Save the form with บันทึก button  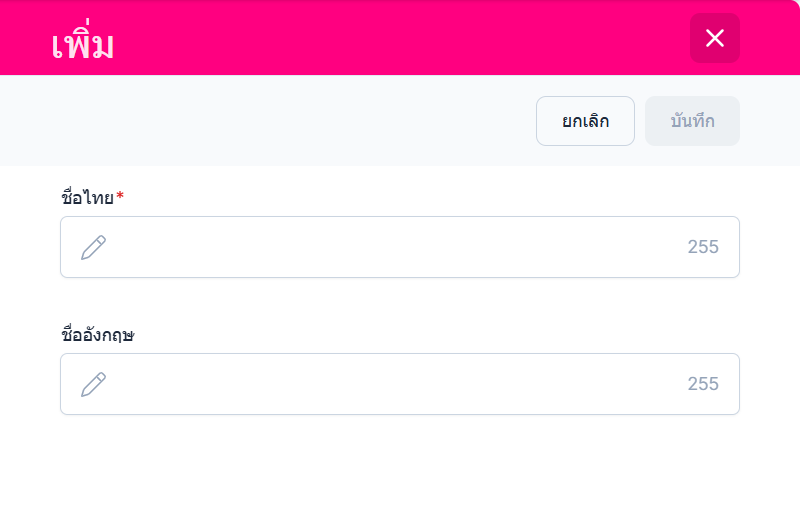click(692, 121)
